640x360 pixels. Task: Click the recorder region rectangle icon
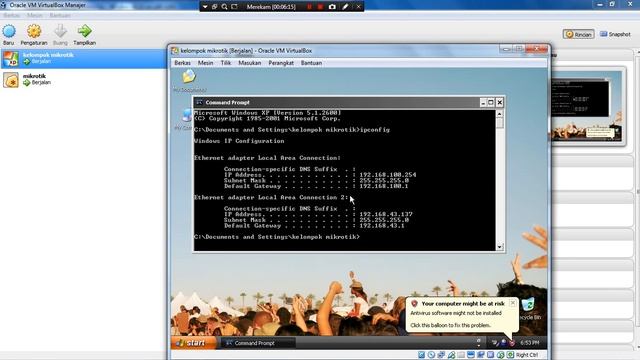click(234, 7)
